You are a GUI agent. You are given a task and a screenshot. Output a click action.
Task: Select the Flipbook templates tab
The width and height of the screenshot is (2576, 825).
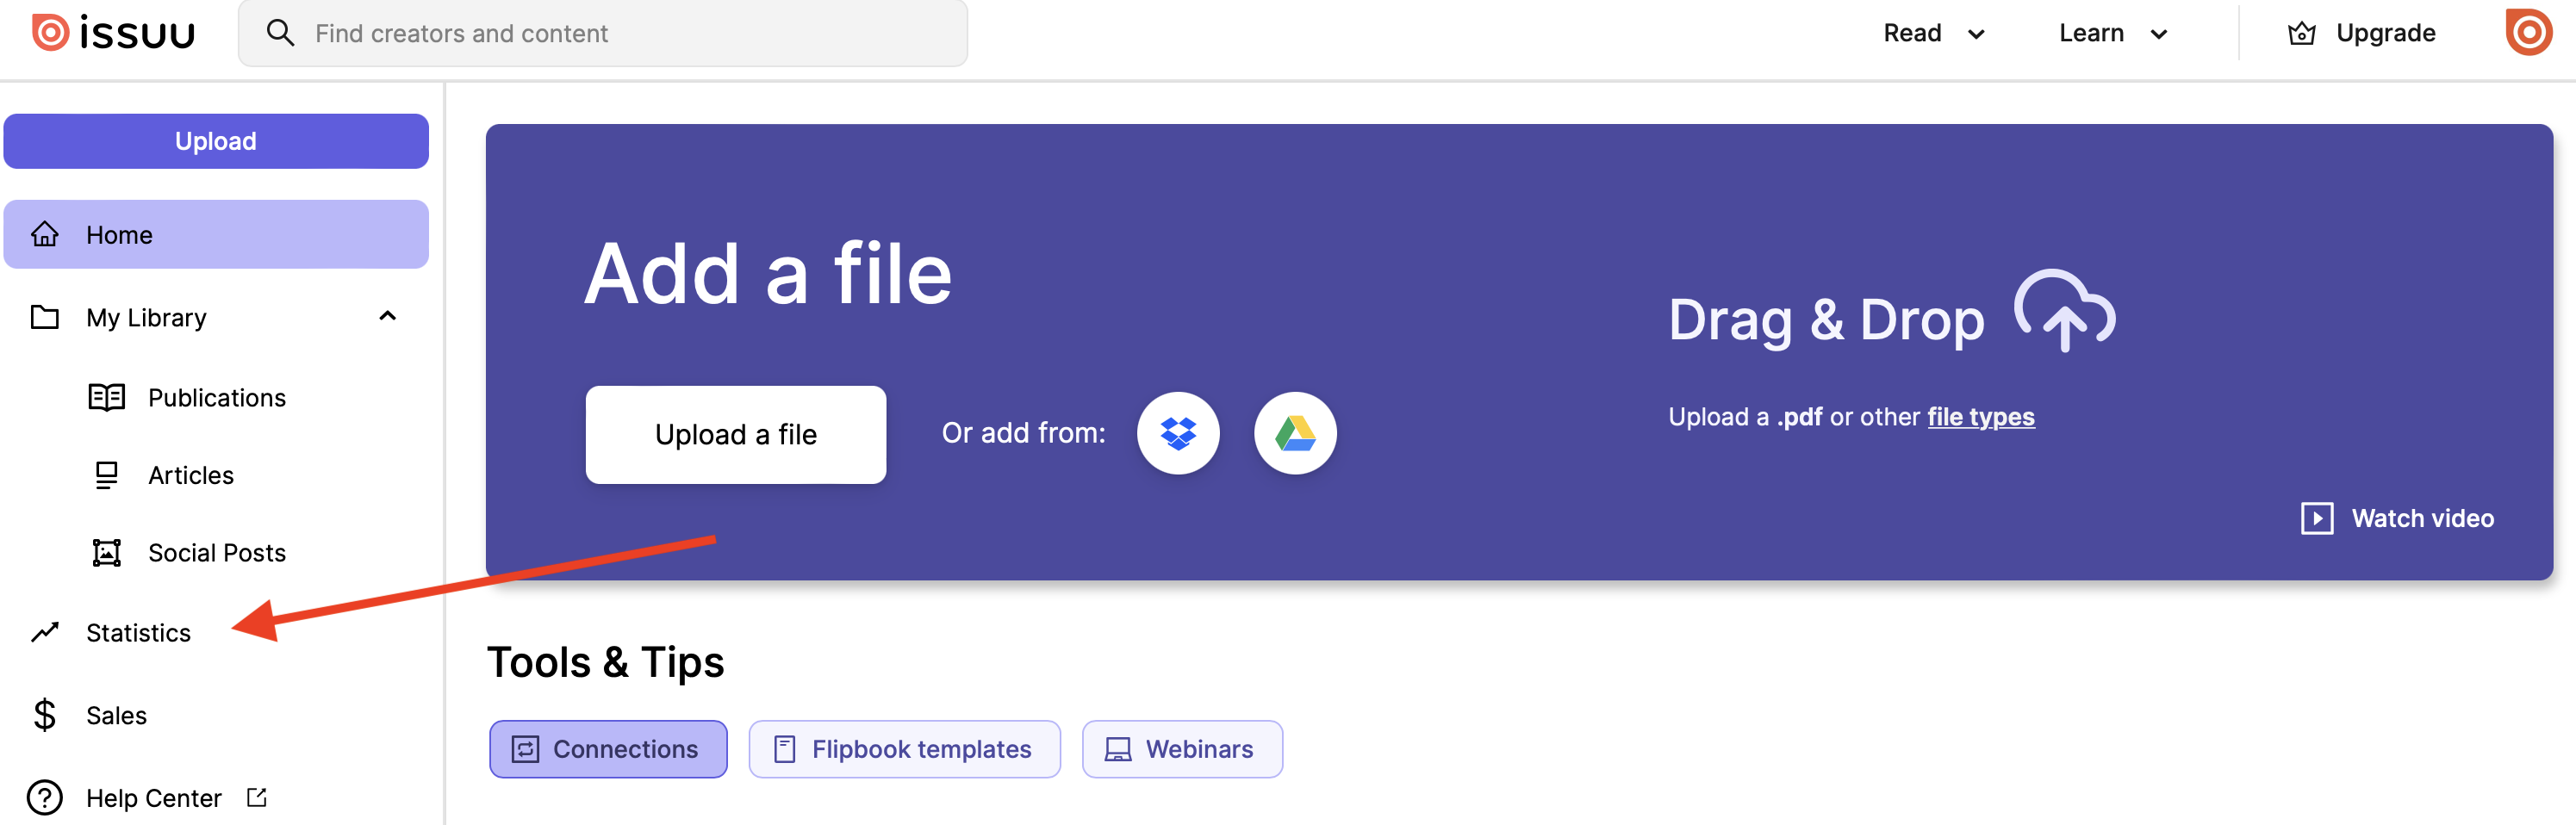point(904,749)
